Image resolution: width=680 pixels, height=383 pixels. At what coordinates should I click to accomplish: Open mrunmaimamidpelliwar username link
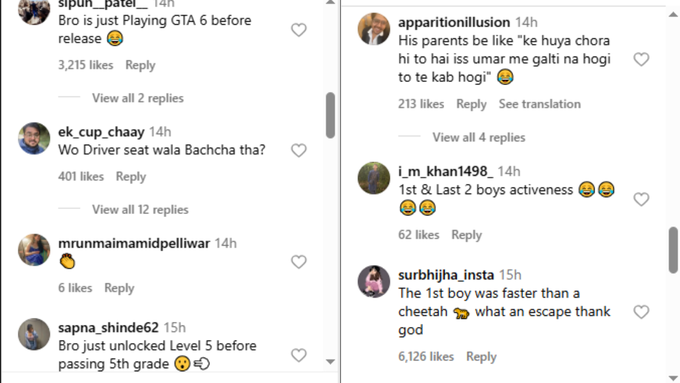pos(134,243)
